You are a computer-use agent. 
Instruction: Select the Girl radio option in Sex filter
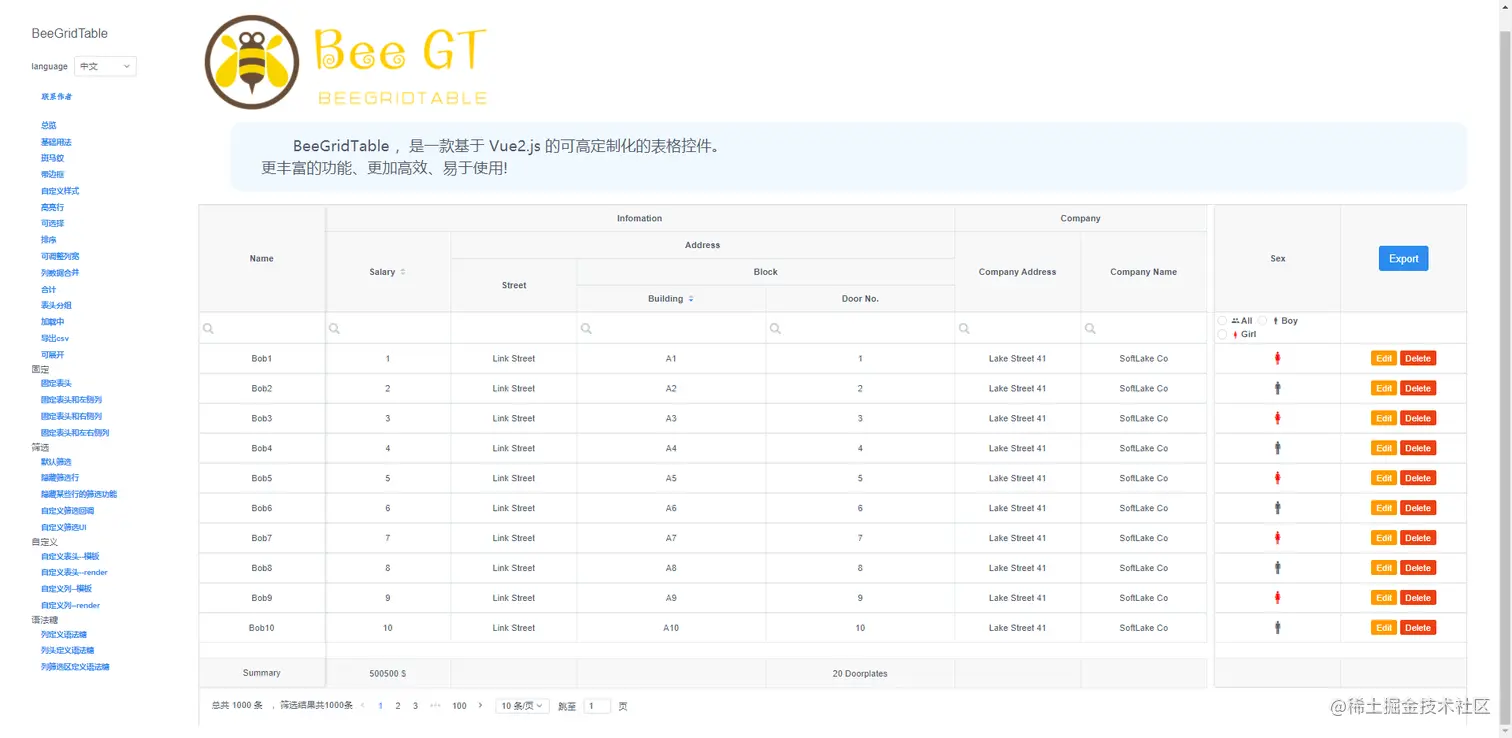coord(1223,335)
